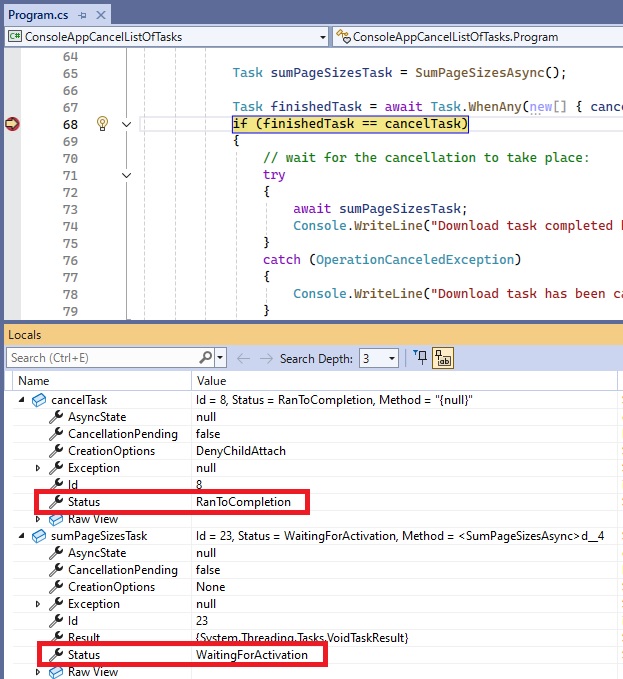Select sumPageSizesTask Id value 23
This screenshot has height=679, width=623.
coord(202,621)
